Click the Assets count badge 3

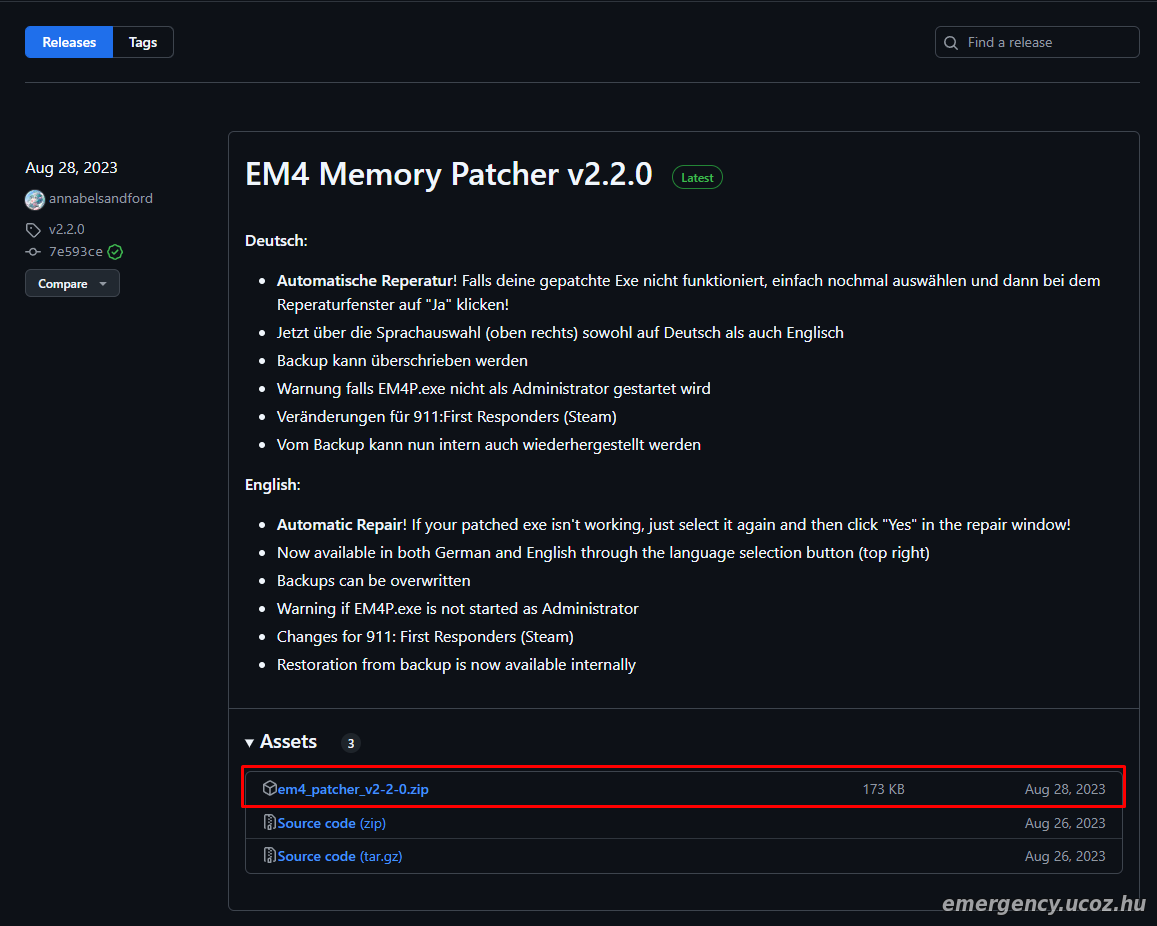pyautogui.click(x=350, y=743)
